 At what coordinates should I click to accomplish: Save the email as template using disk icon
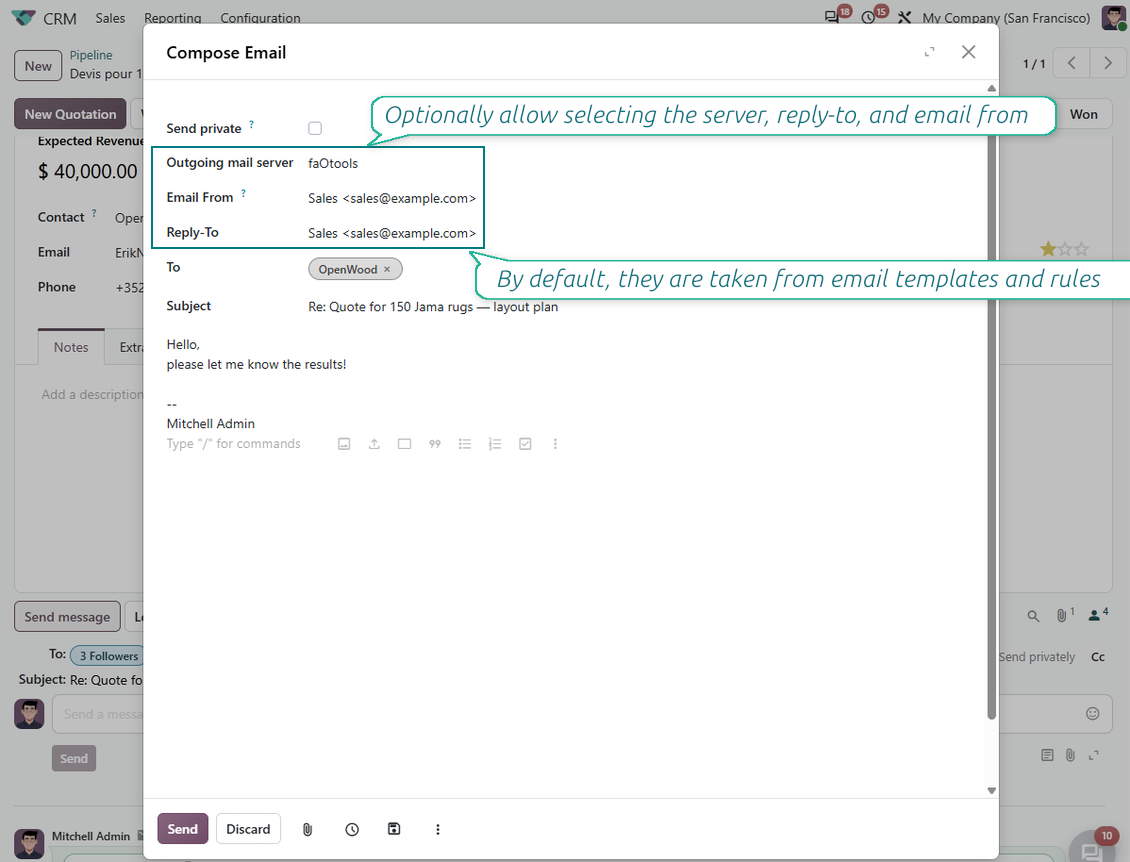[394, 829]
